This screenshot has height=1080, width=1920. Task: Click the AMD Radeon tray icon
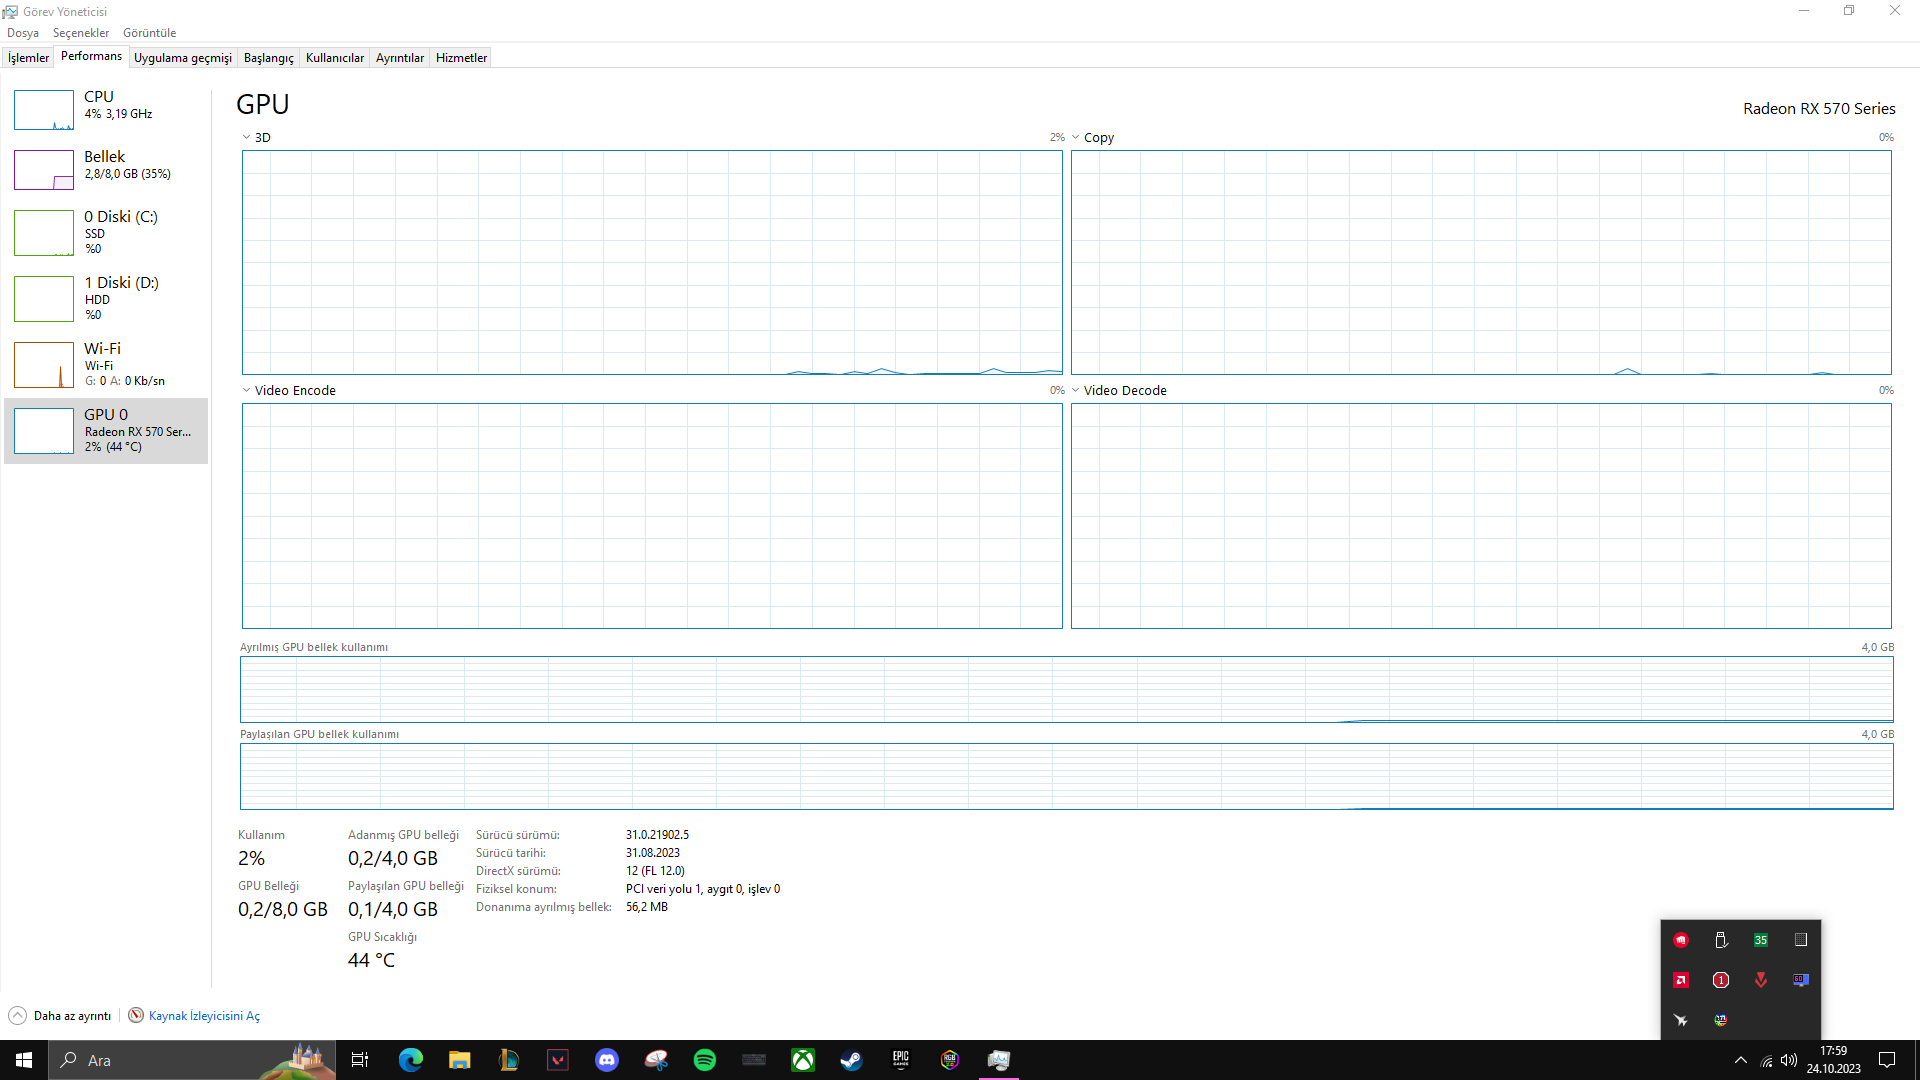1681,980
